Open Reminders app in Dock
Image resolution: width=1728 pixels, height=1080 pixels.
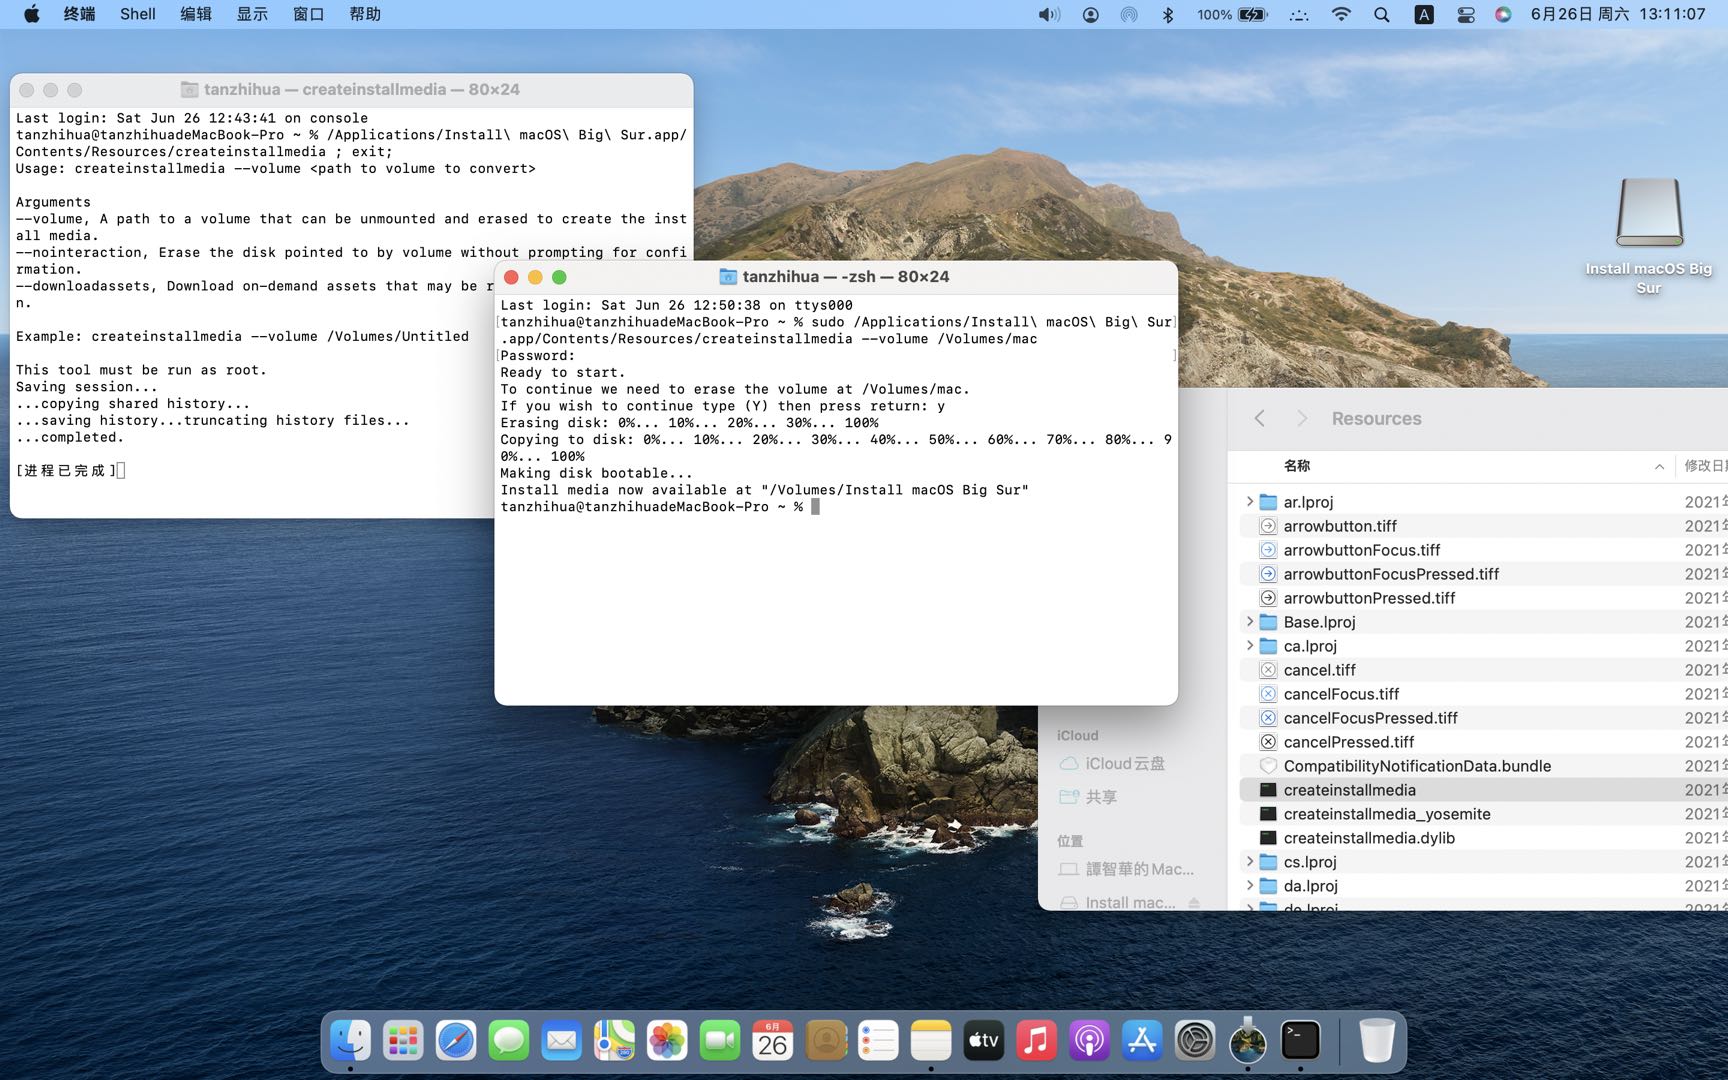click(x=878, y=1041)
